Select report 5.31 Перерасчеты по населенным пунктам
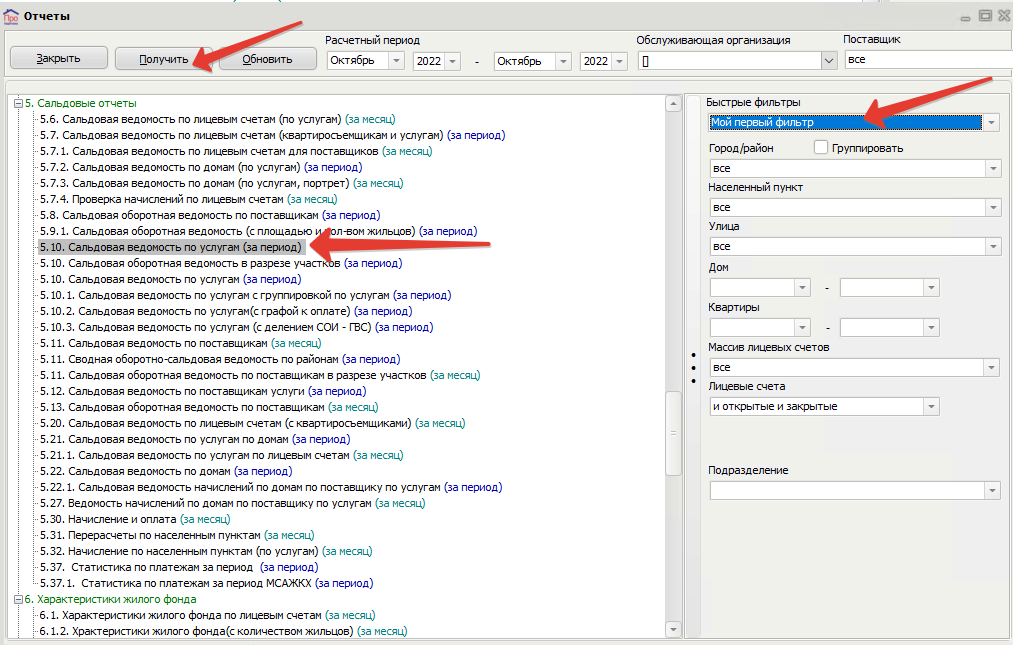1013x645 pixels. pos(176,535)
